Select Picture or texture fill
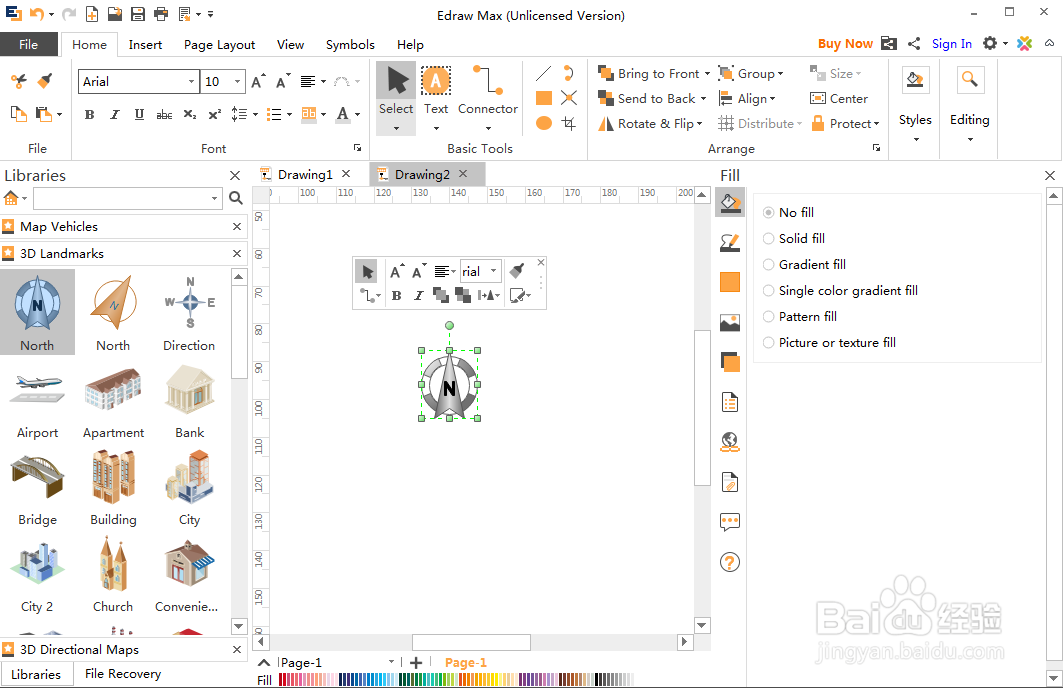This screenshot has height=688, width=1063. click(x=829, y=342)
